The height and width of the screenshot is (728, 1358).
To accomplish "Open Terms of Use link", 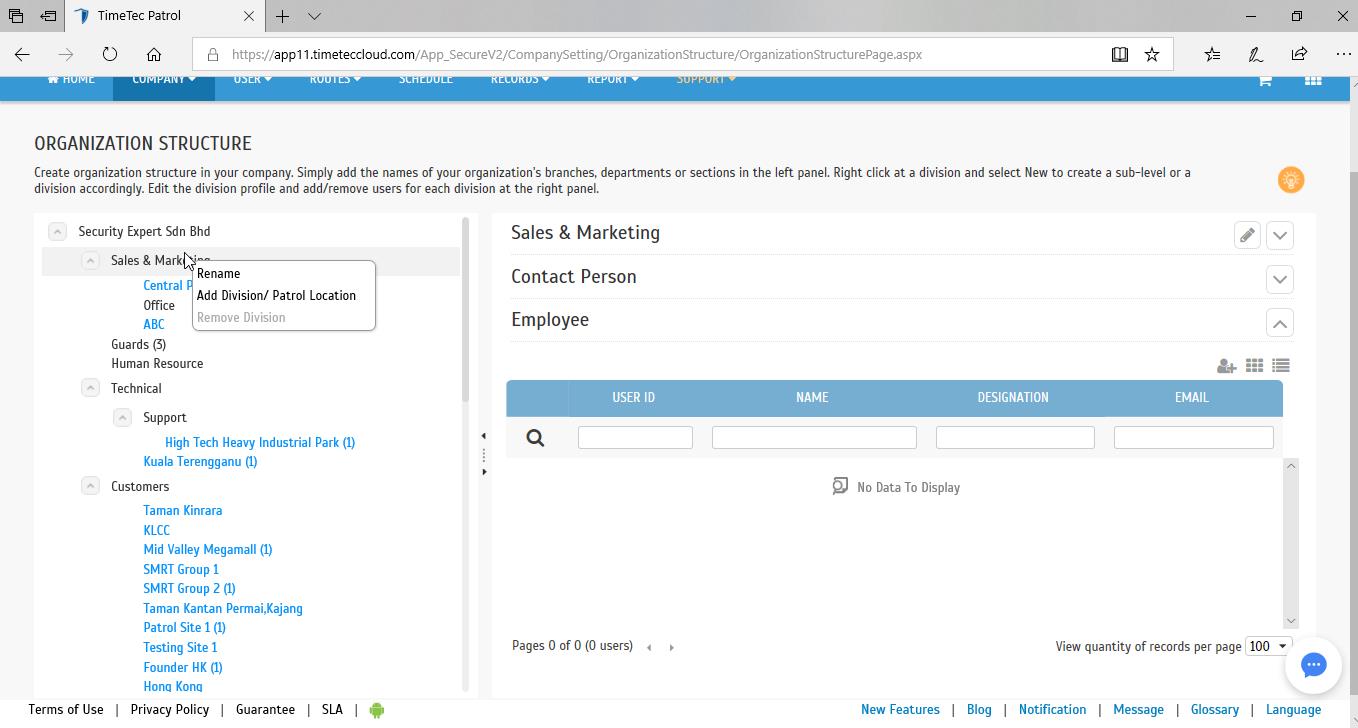I will pos(66,710).
